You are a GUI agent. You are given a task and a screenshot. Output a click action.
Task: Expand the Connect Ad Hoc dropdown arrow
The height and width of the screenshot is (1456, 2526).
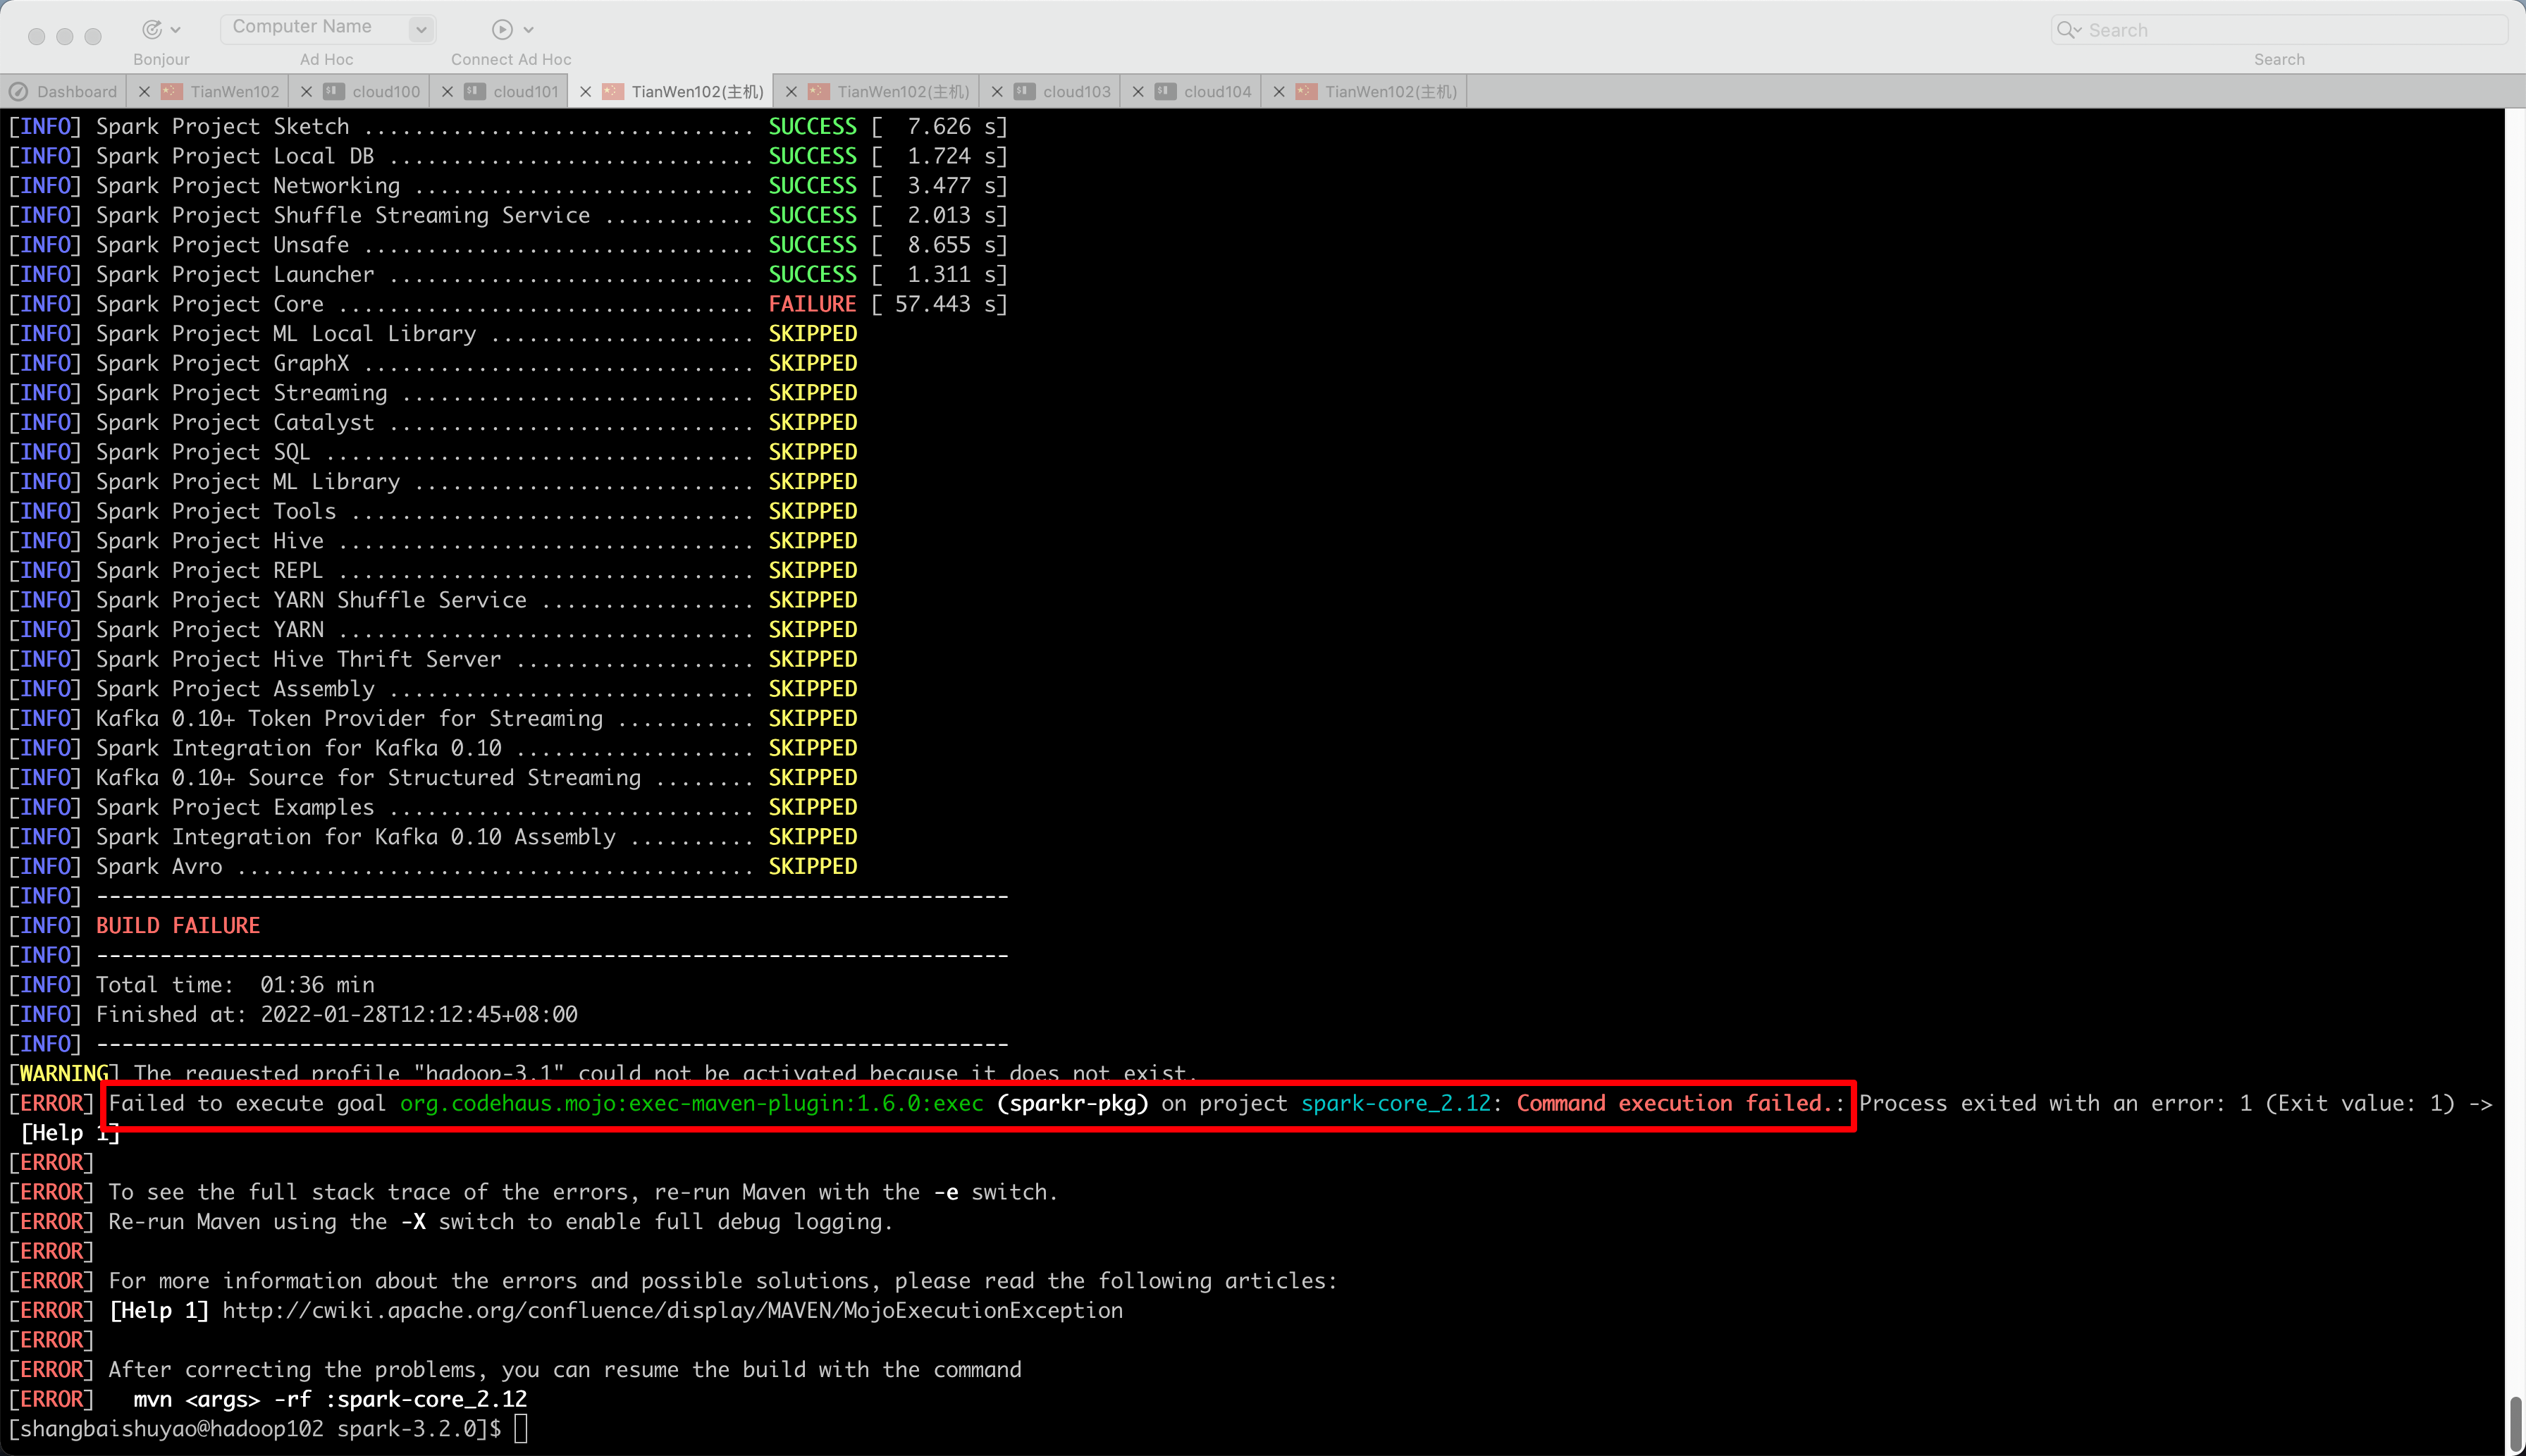click(x=528, y=30)
